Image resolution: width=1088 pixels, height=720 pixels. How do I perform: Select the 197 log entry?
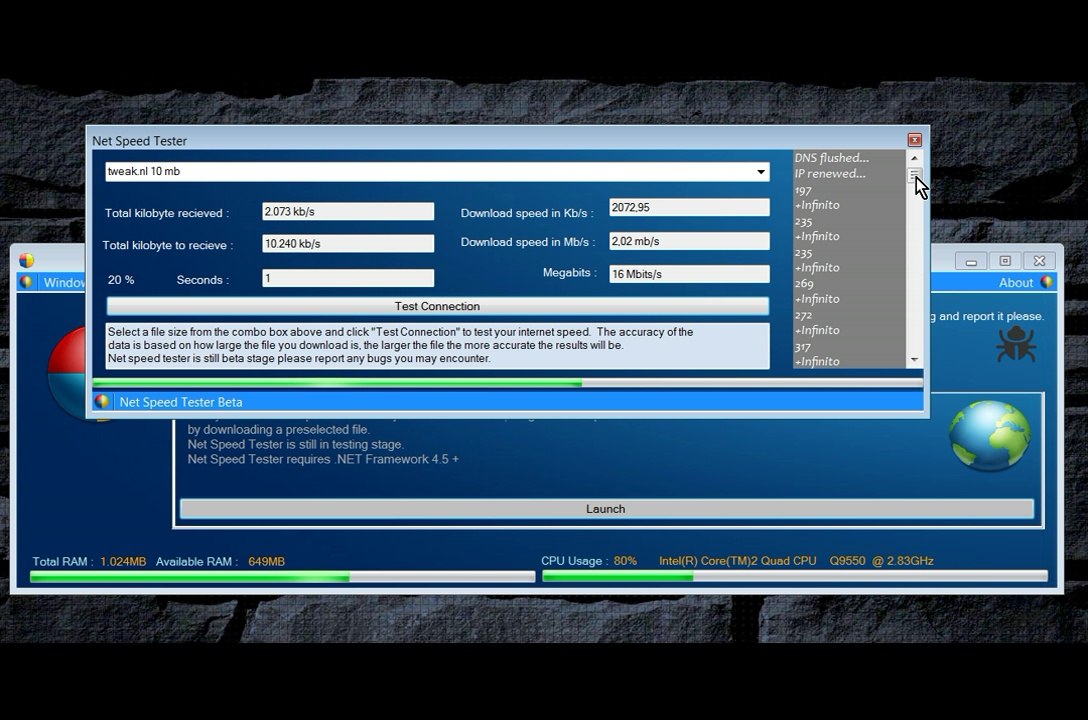click(x=803, y=191)
